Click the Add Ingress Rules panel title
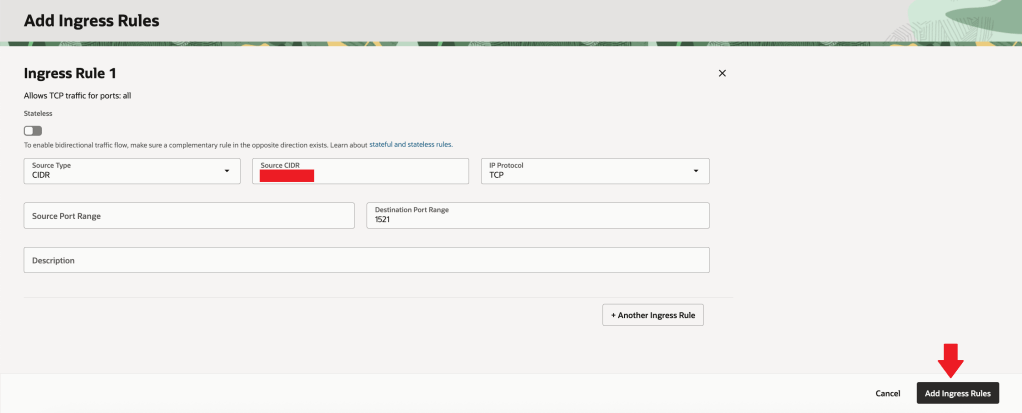The width and height of the screenshot is (1022, 413). [x=91, y=20]
